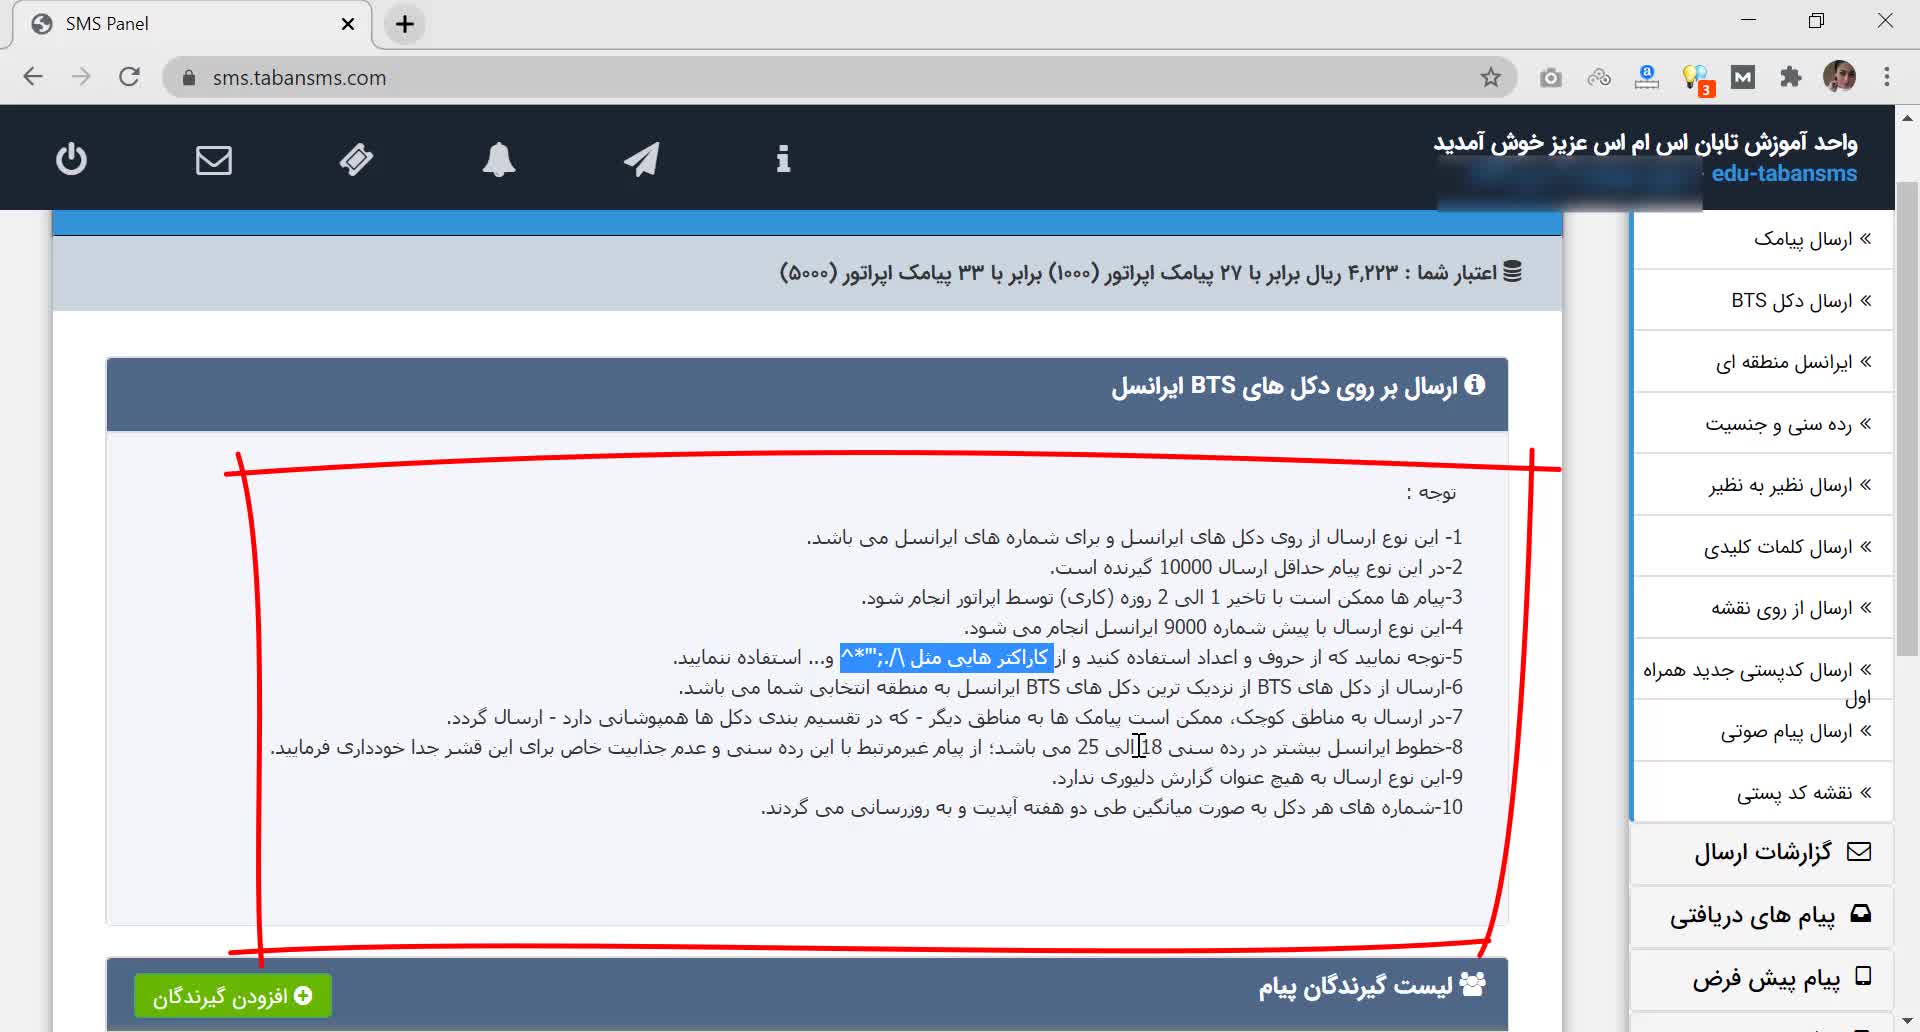Click the power/logout icon in header
Viewport: 1920px width, 1032px height.
(x=71, y=159)
